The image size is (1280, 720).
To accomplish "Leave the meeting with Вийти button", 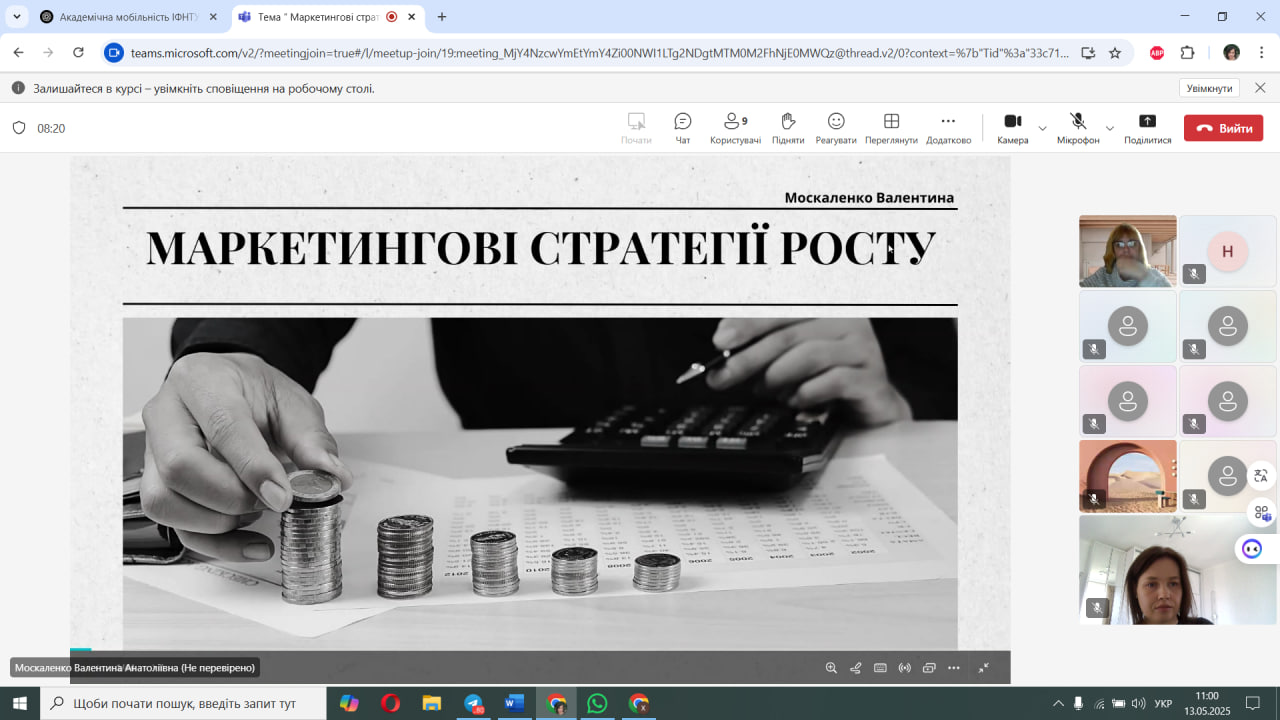I will click(x=1223, y=128).
